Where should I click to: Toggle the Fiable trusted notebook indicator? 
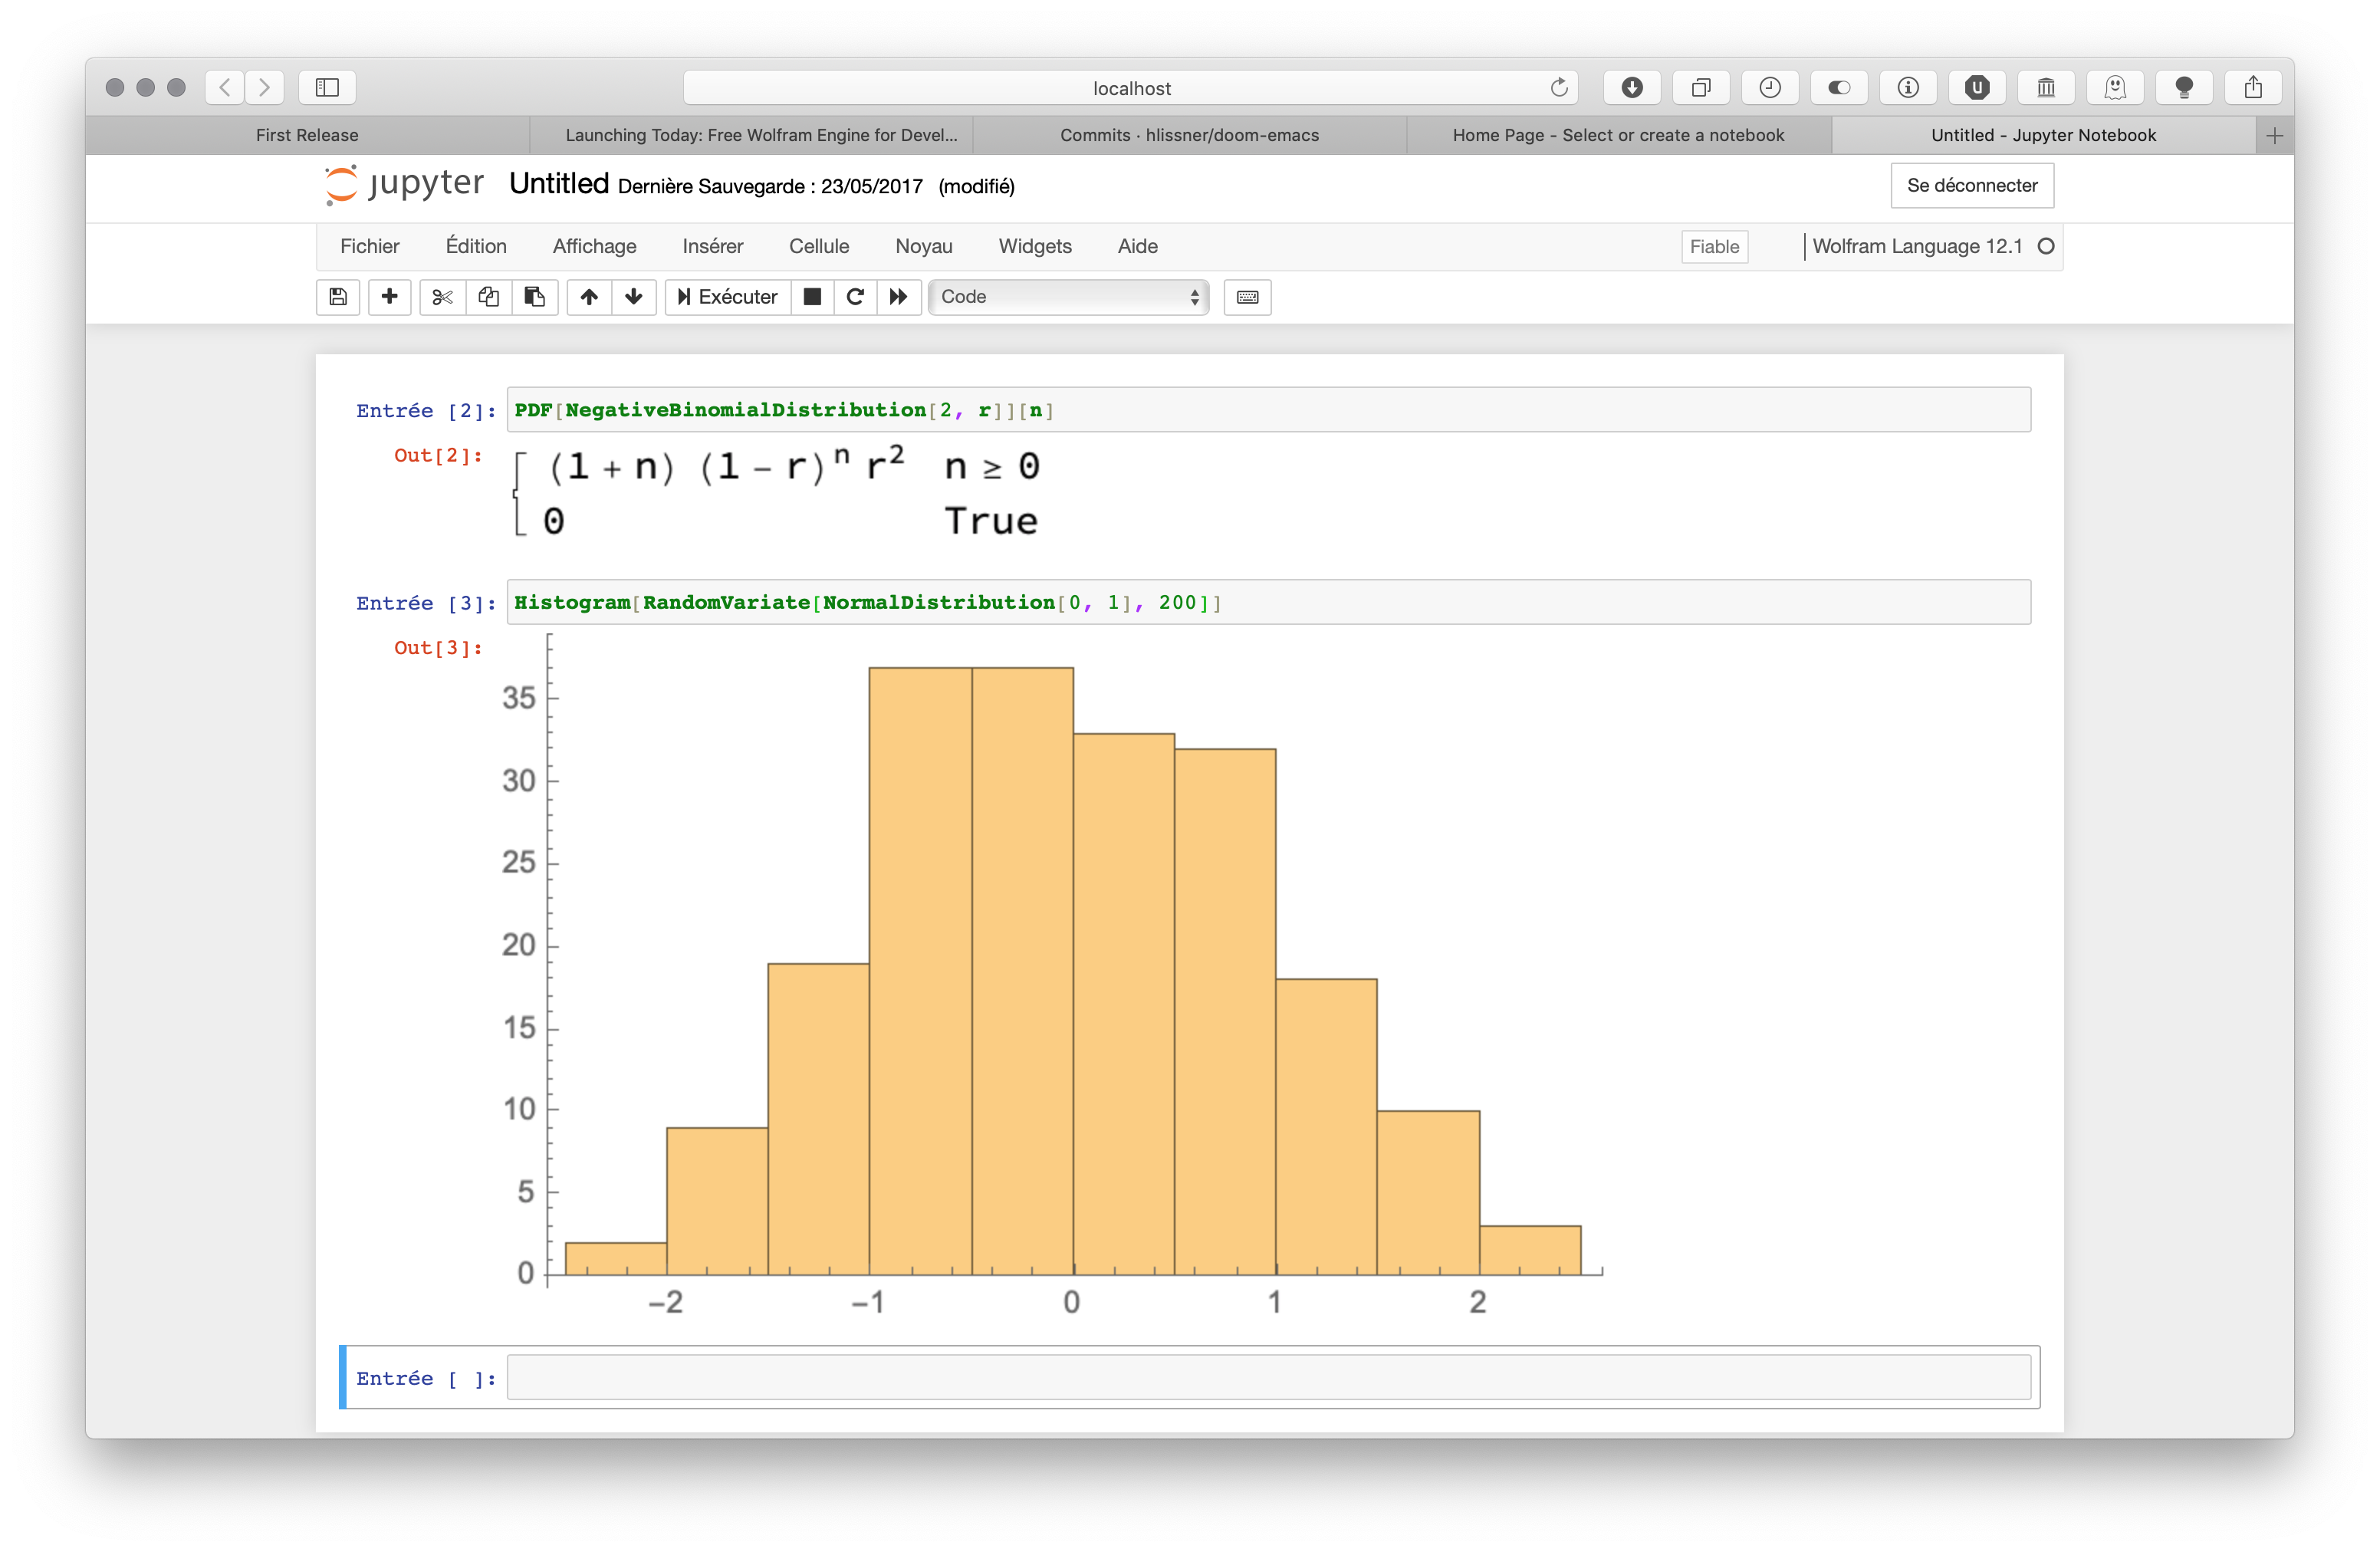tap(1714, 247)
